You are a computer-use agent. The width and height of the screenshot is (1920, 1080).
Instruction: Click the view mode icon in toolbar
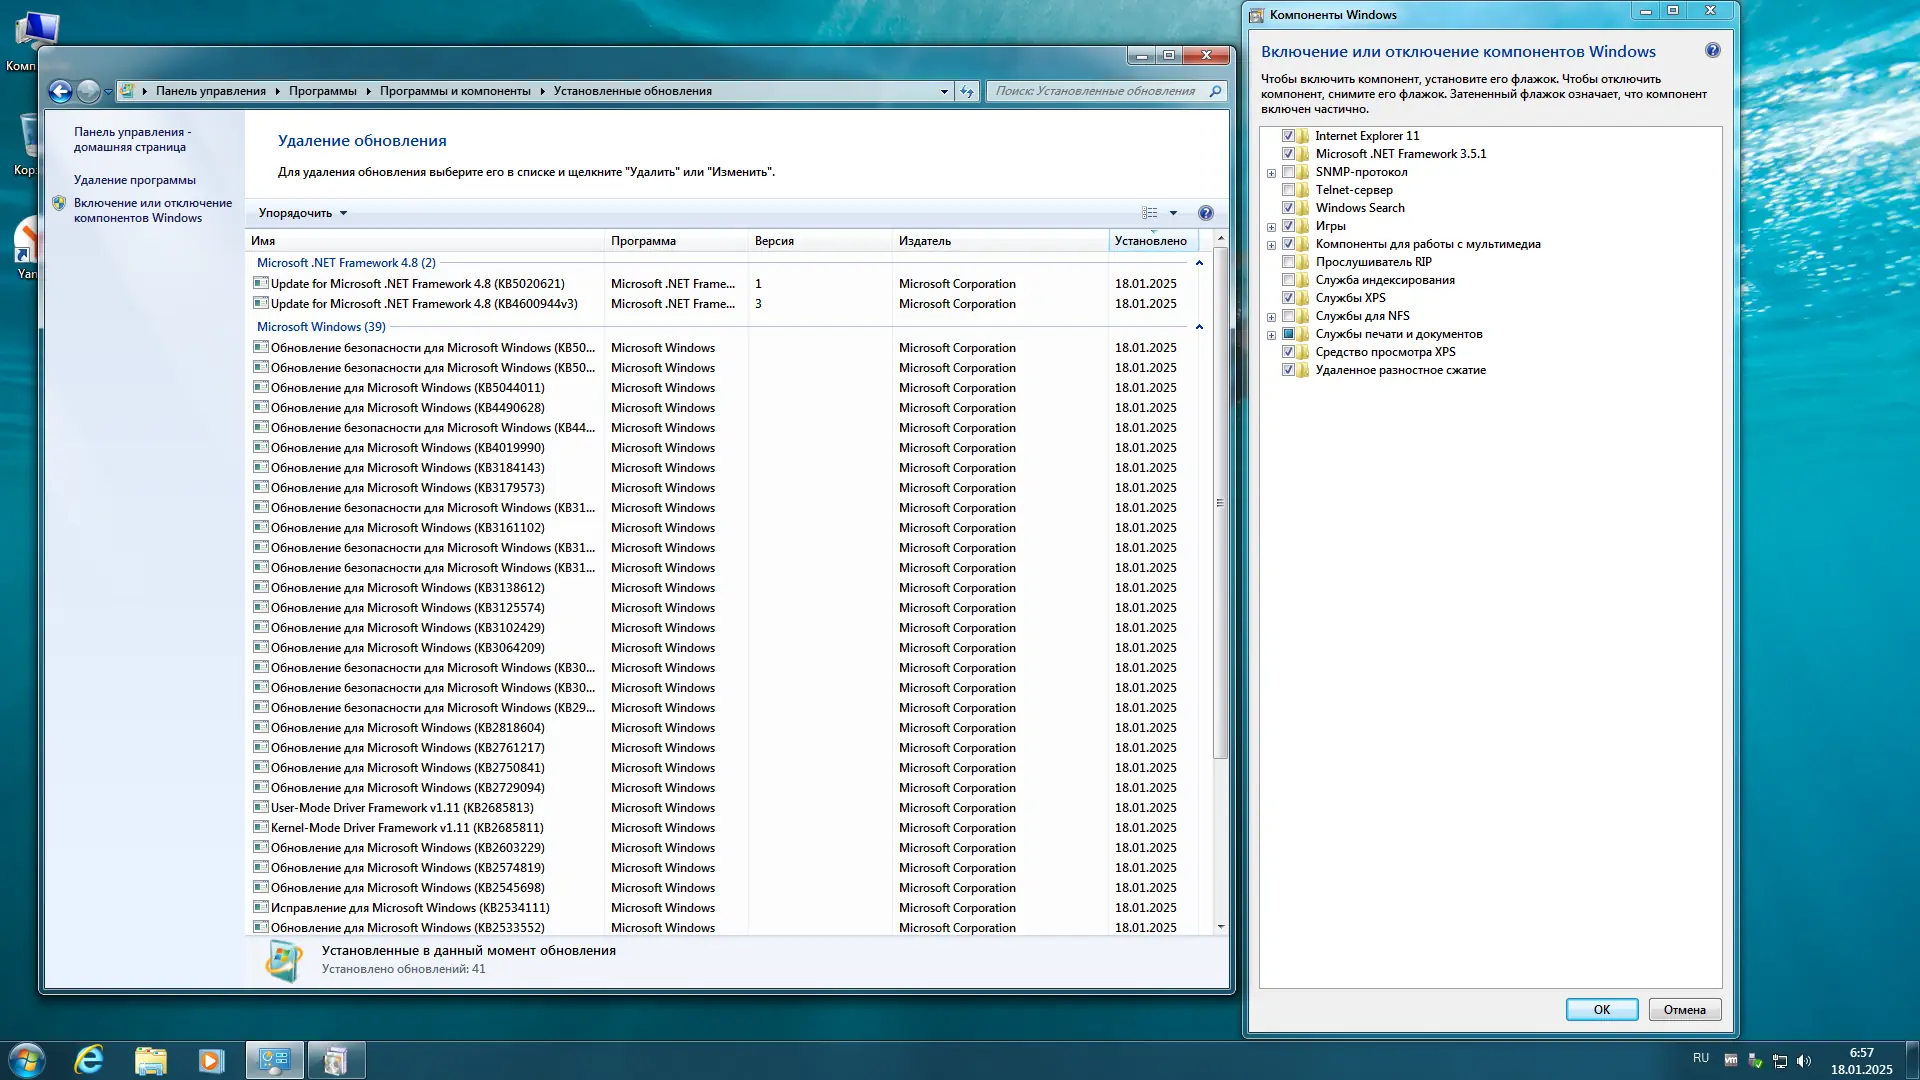(x=1150, y=213)
